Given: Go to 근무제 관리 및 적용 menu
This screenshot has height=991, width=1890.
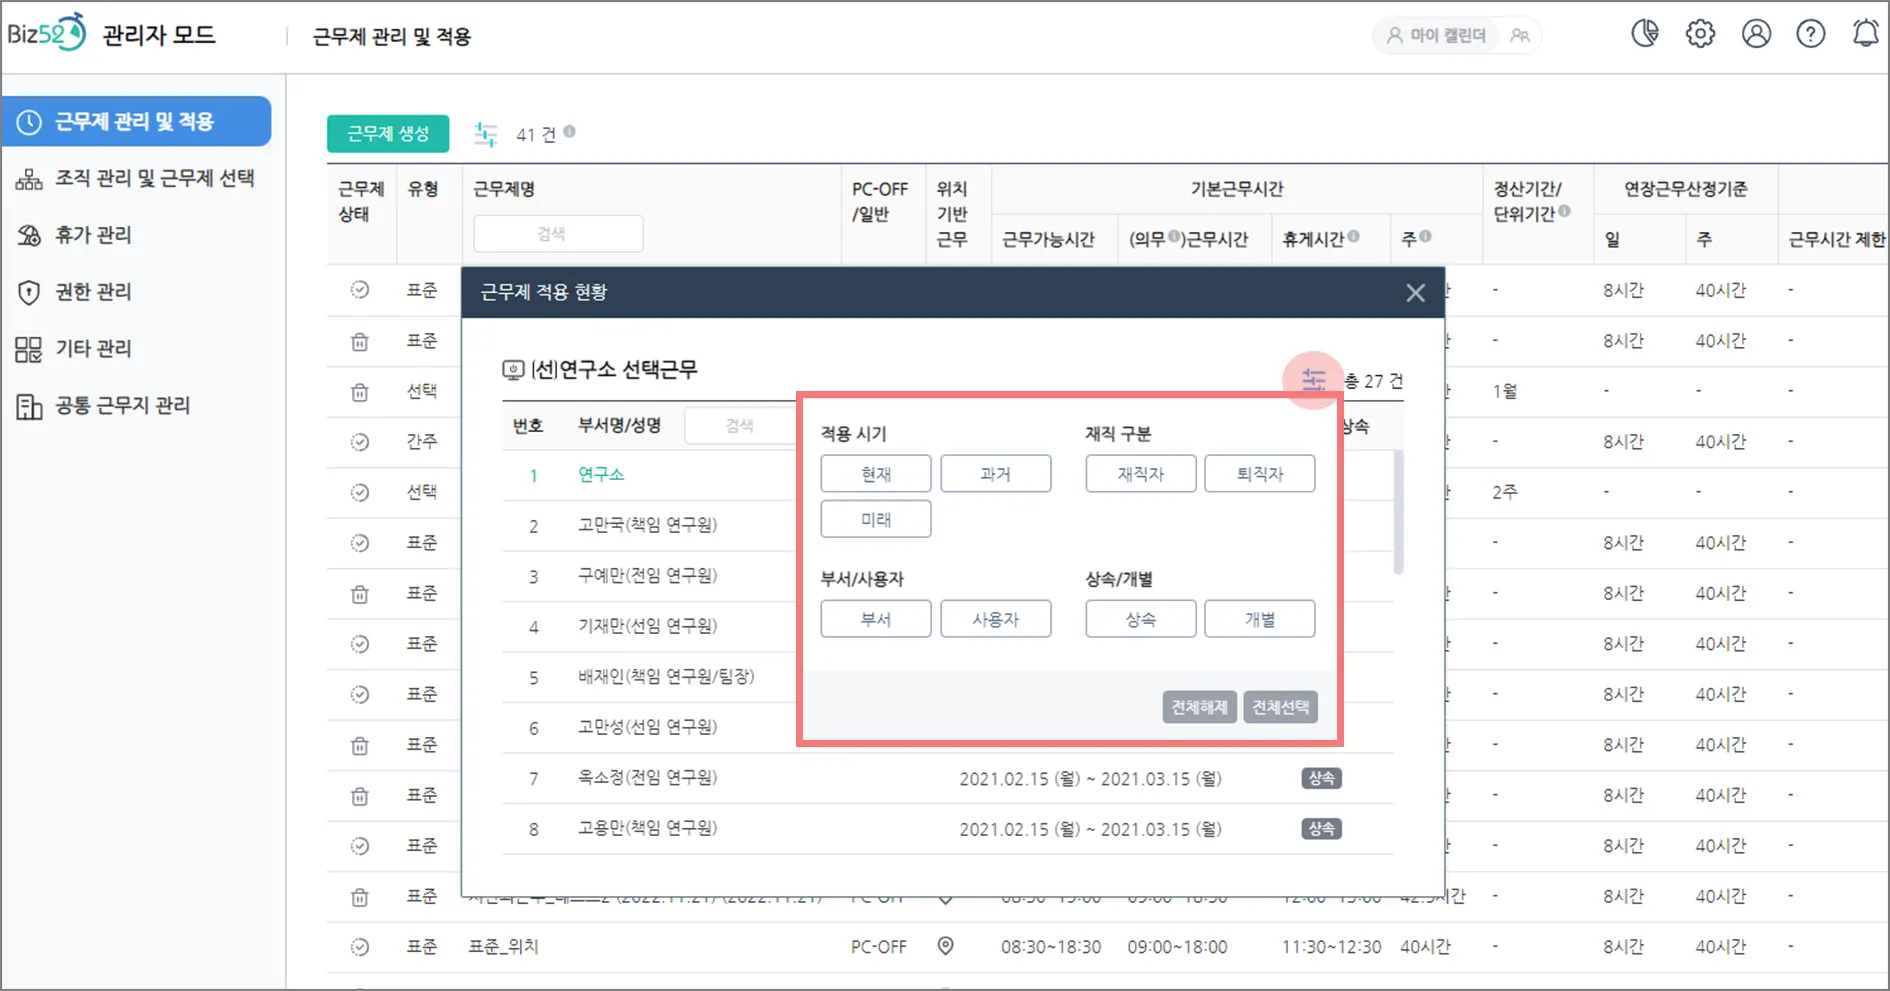Looking at the screenshot, I should pos(136,121).
